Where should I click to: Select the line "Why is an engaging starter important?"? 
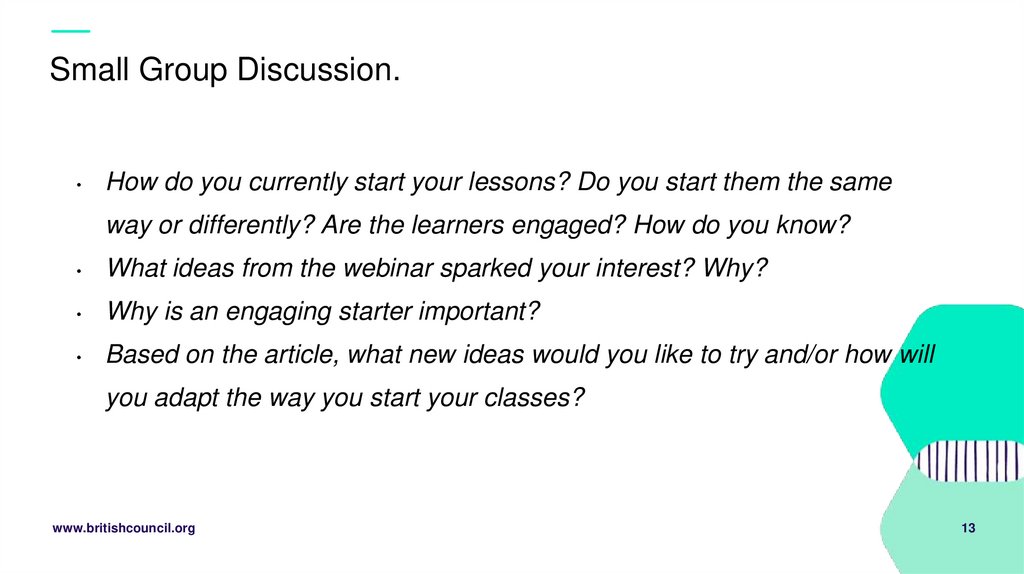click(323, 312)
